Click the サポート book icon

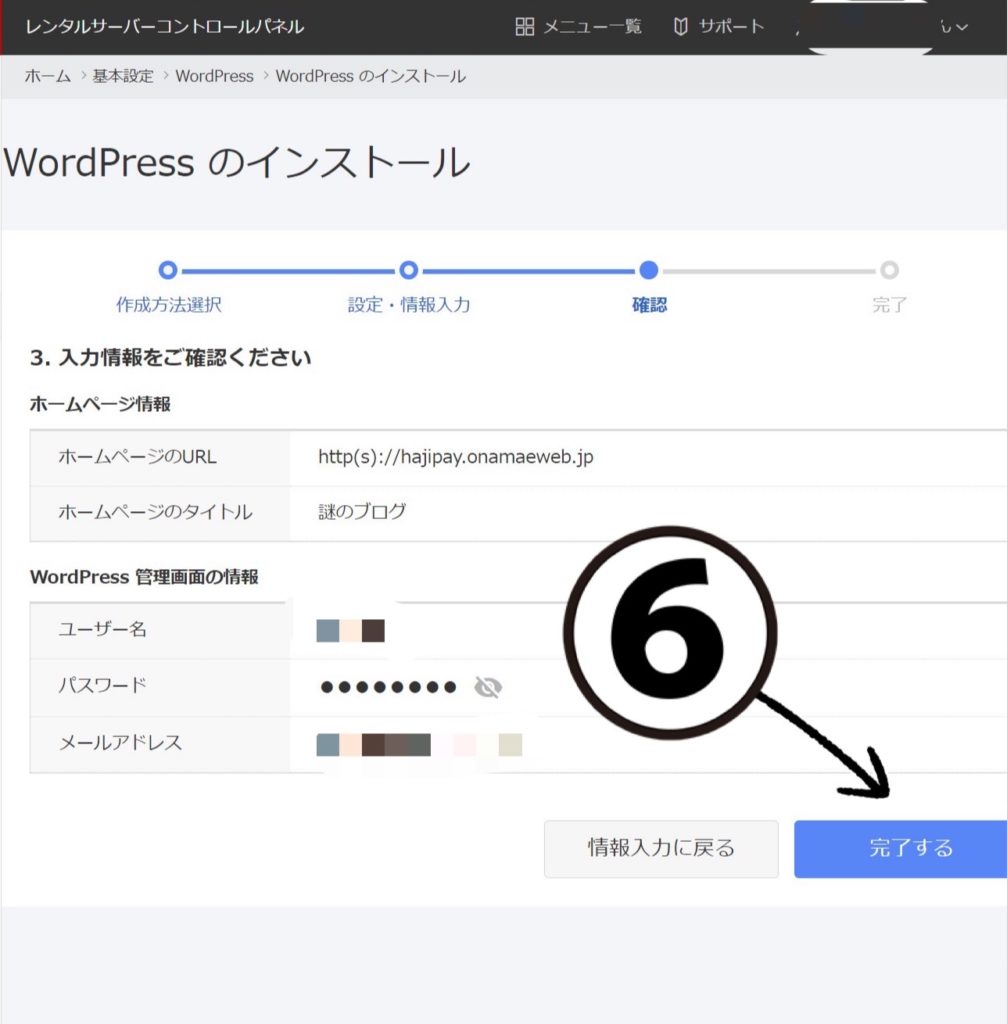coord(681,27)
